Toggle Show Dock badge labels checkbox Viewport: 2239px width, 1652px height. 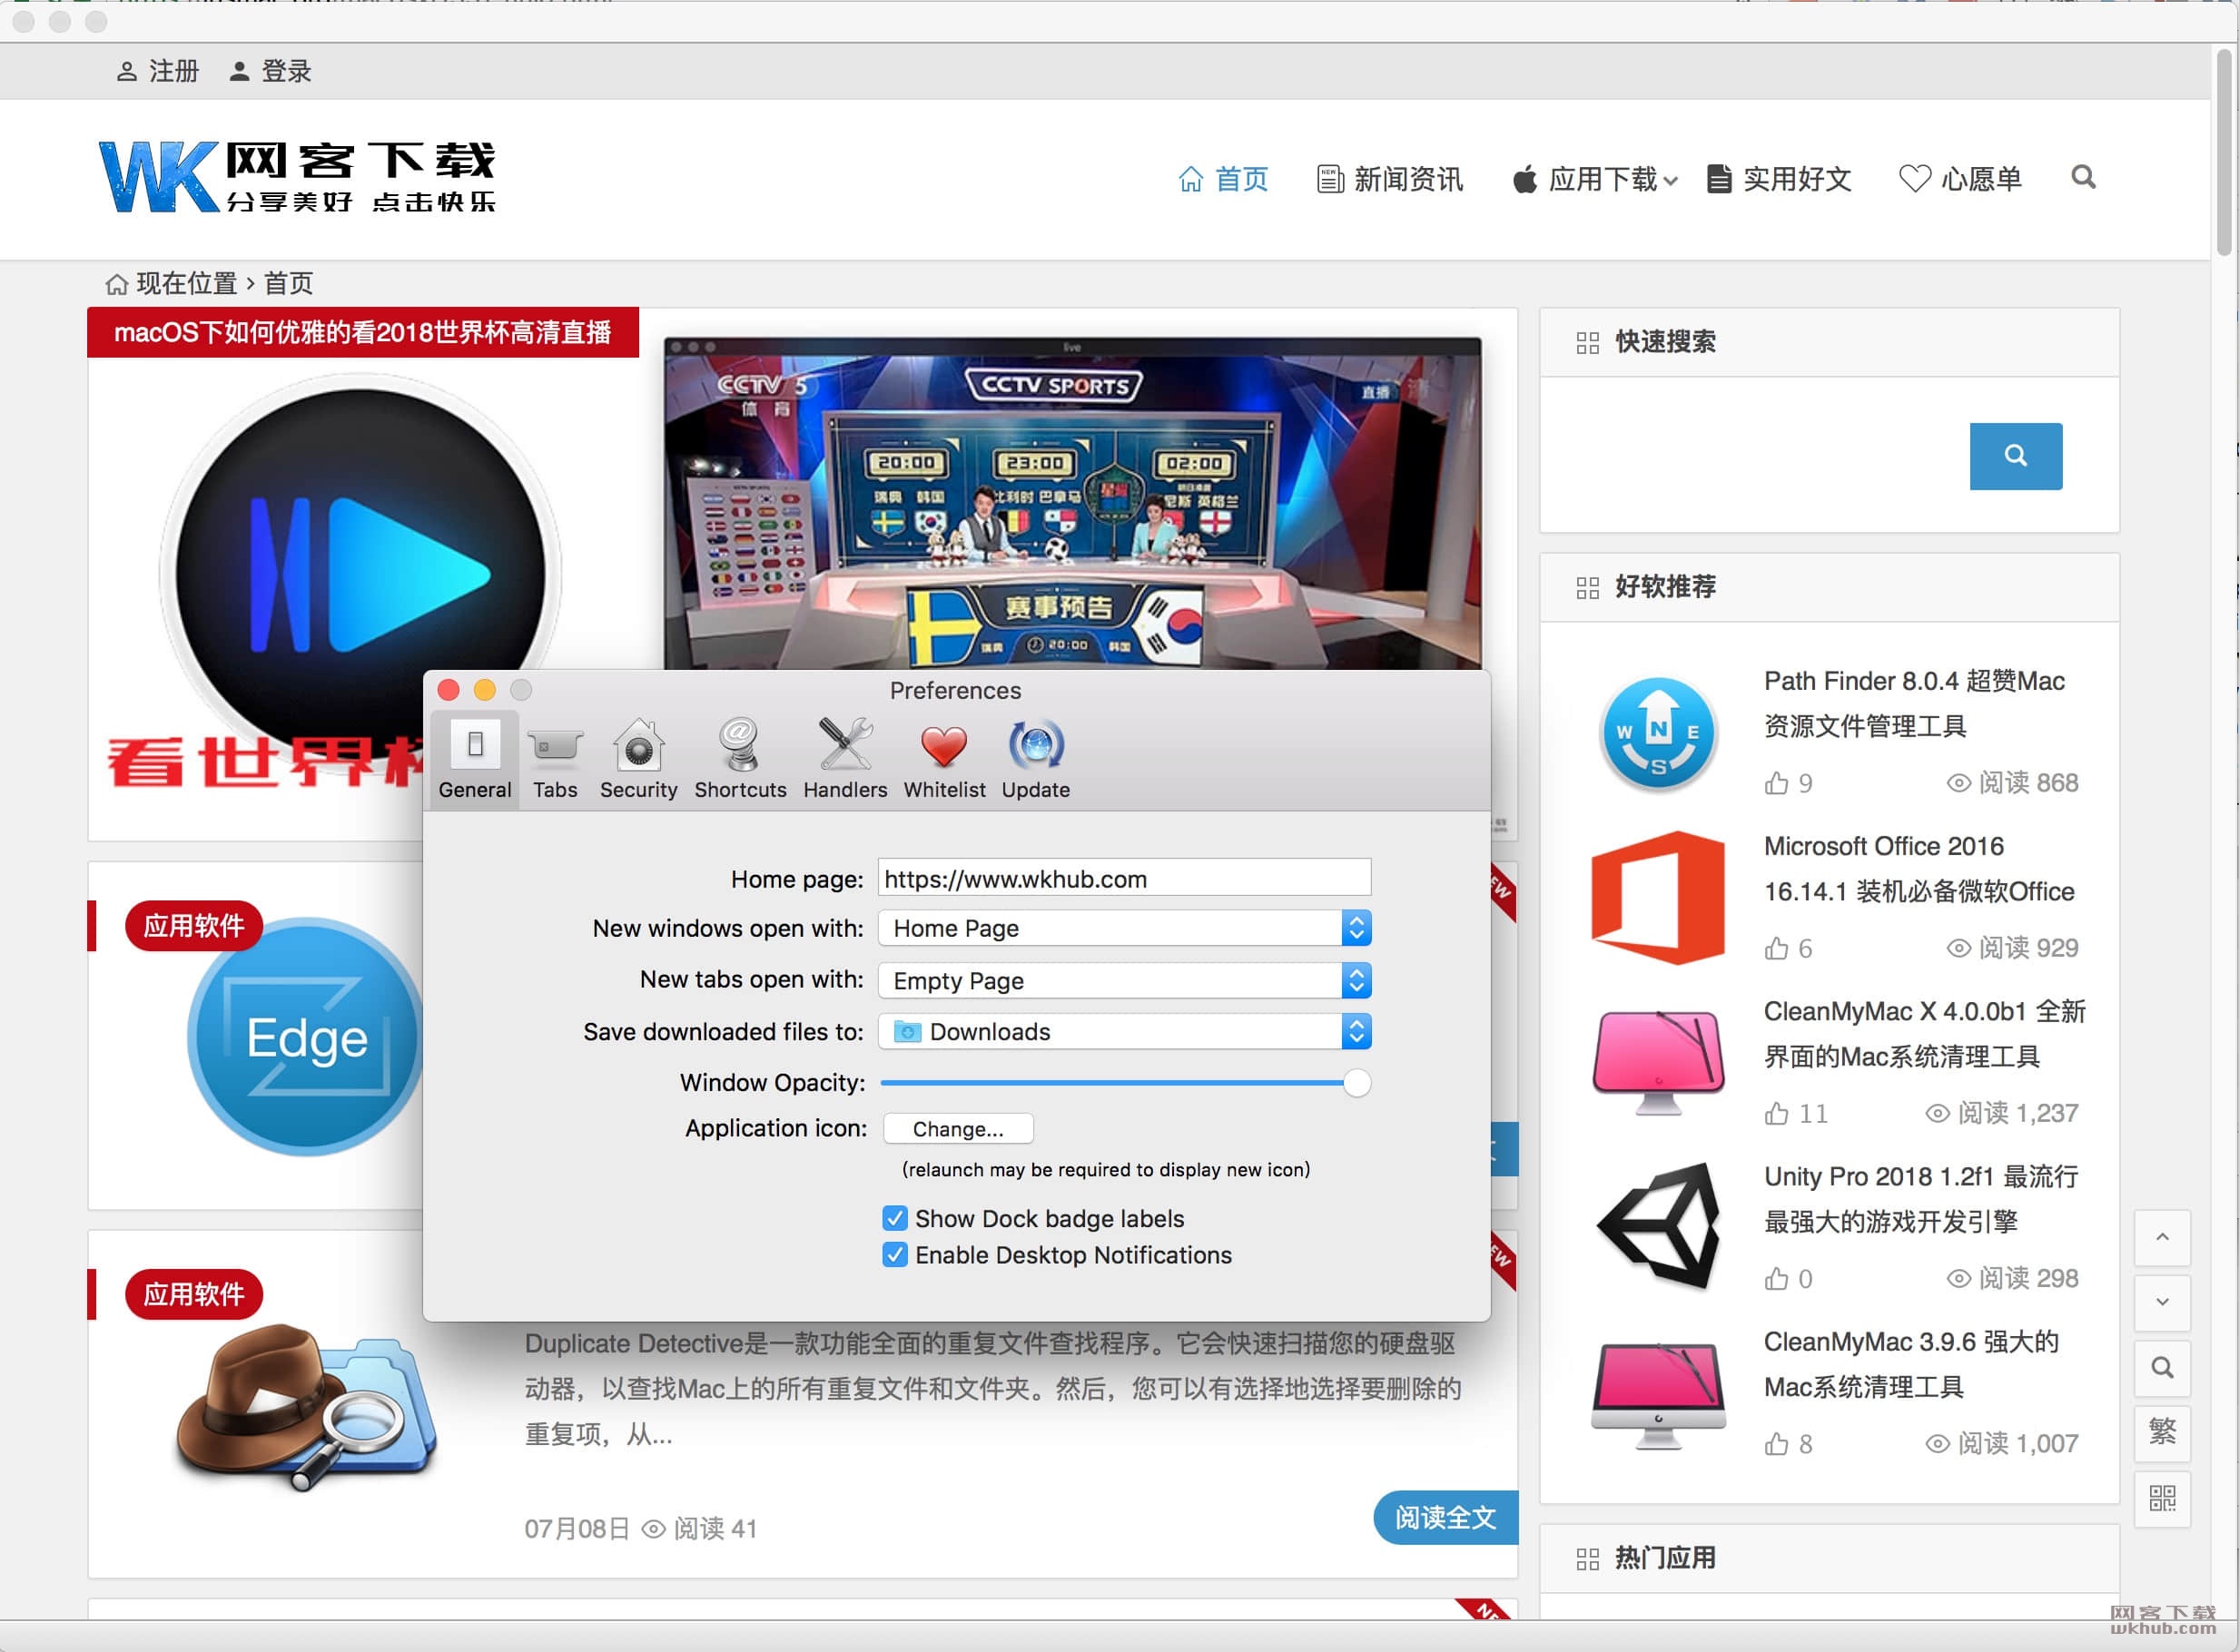coord(895,1218)
